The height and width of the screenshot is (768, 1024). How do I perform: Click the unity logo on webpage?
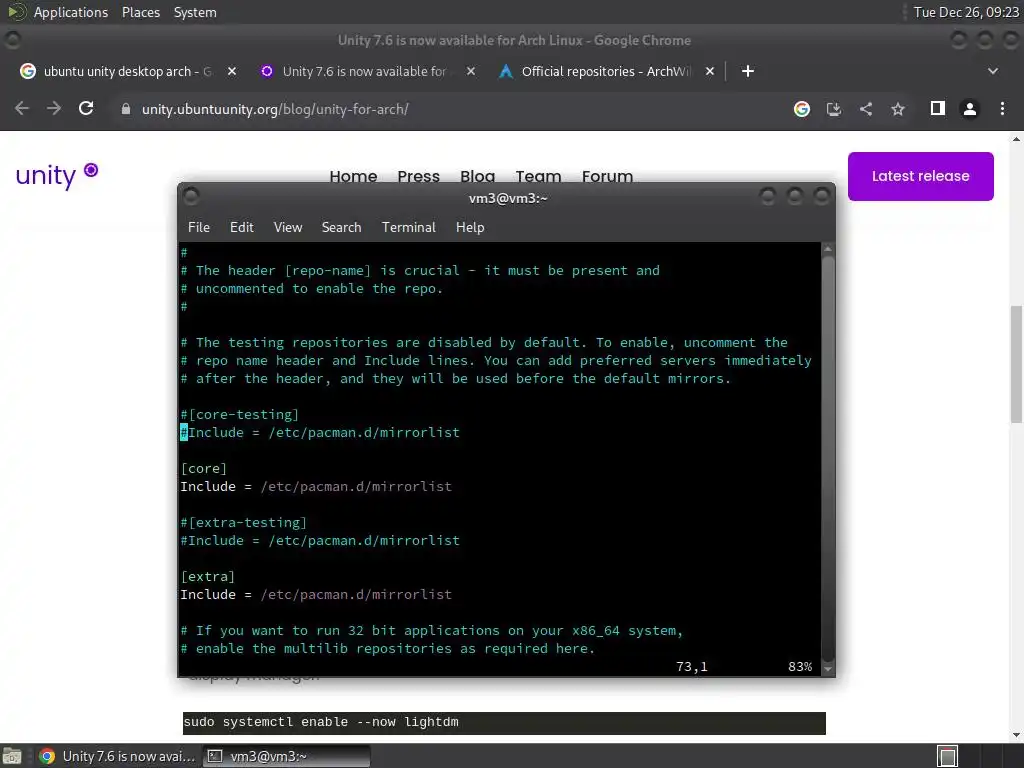(56, 175)
